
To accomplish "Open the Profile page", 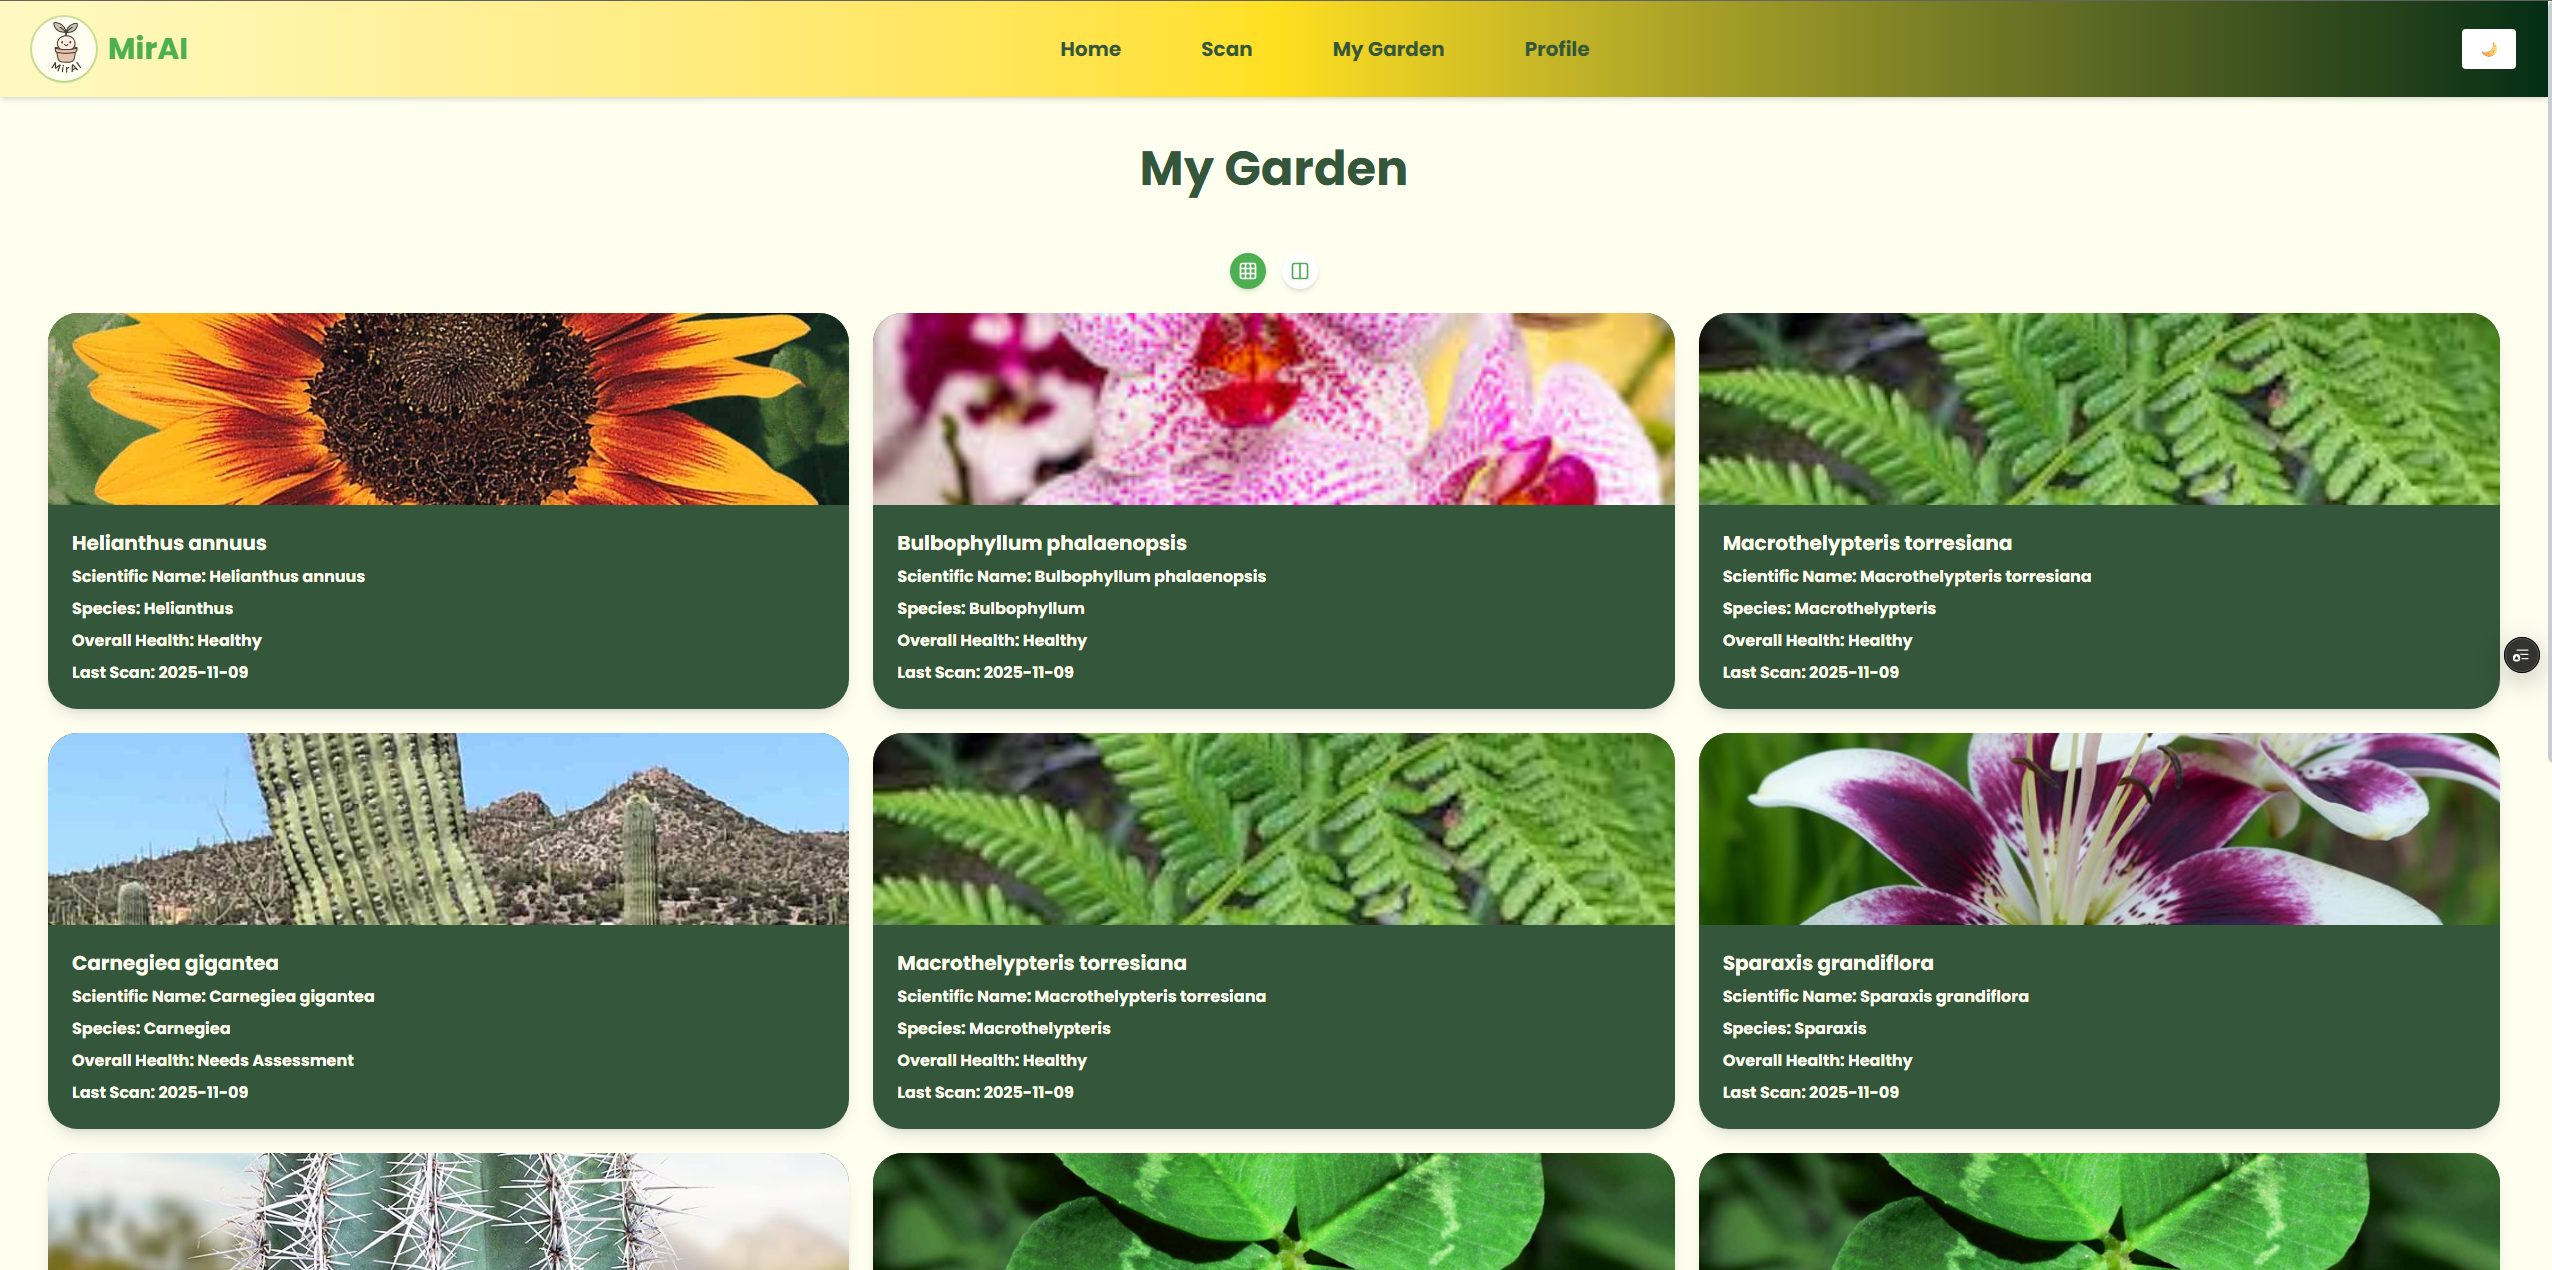I will click(1556, 49).
